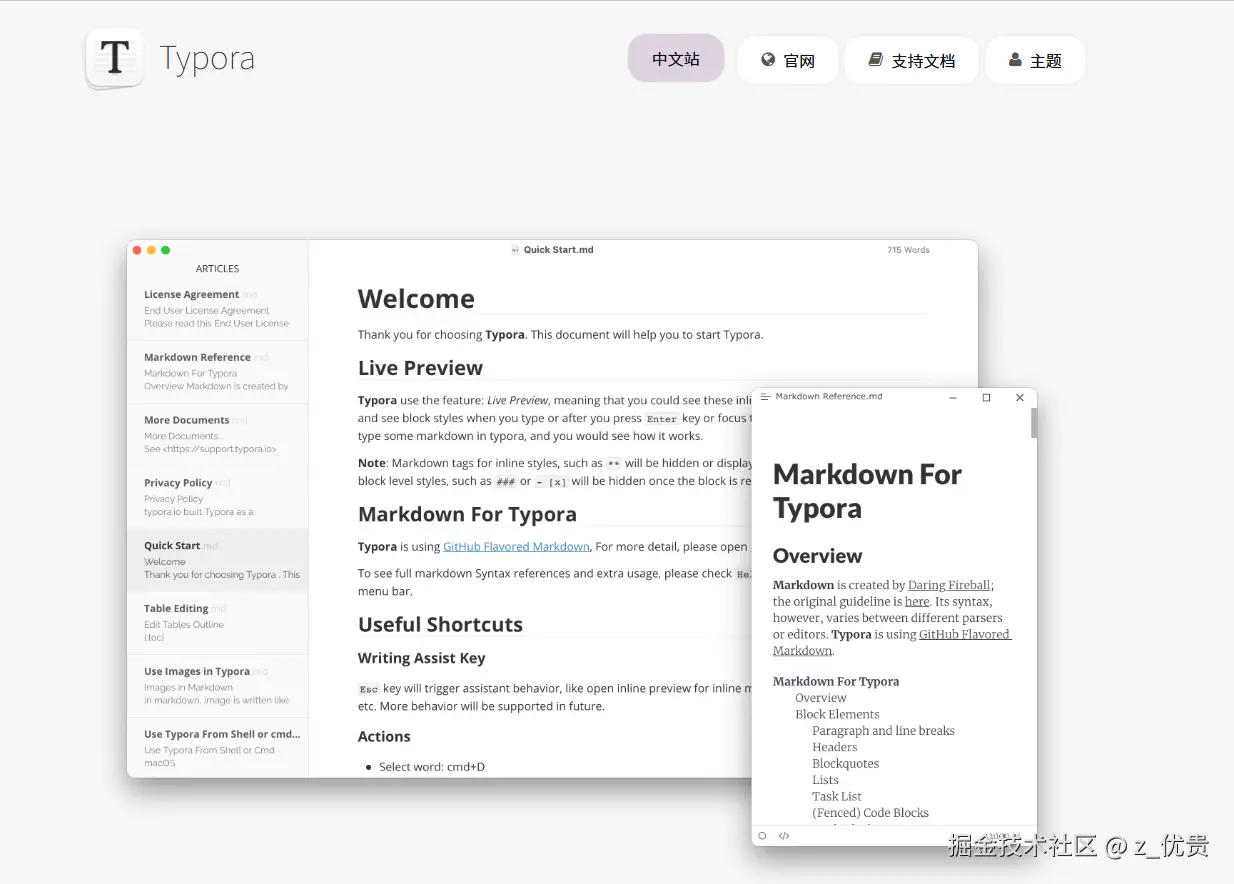Viewport: 1234px width, 884px height.
Task: Jump to Blockquotes in contents
Action: [x=845, y=764]
